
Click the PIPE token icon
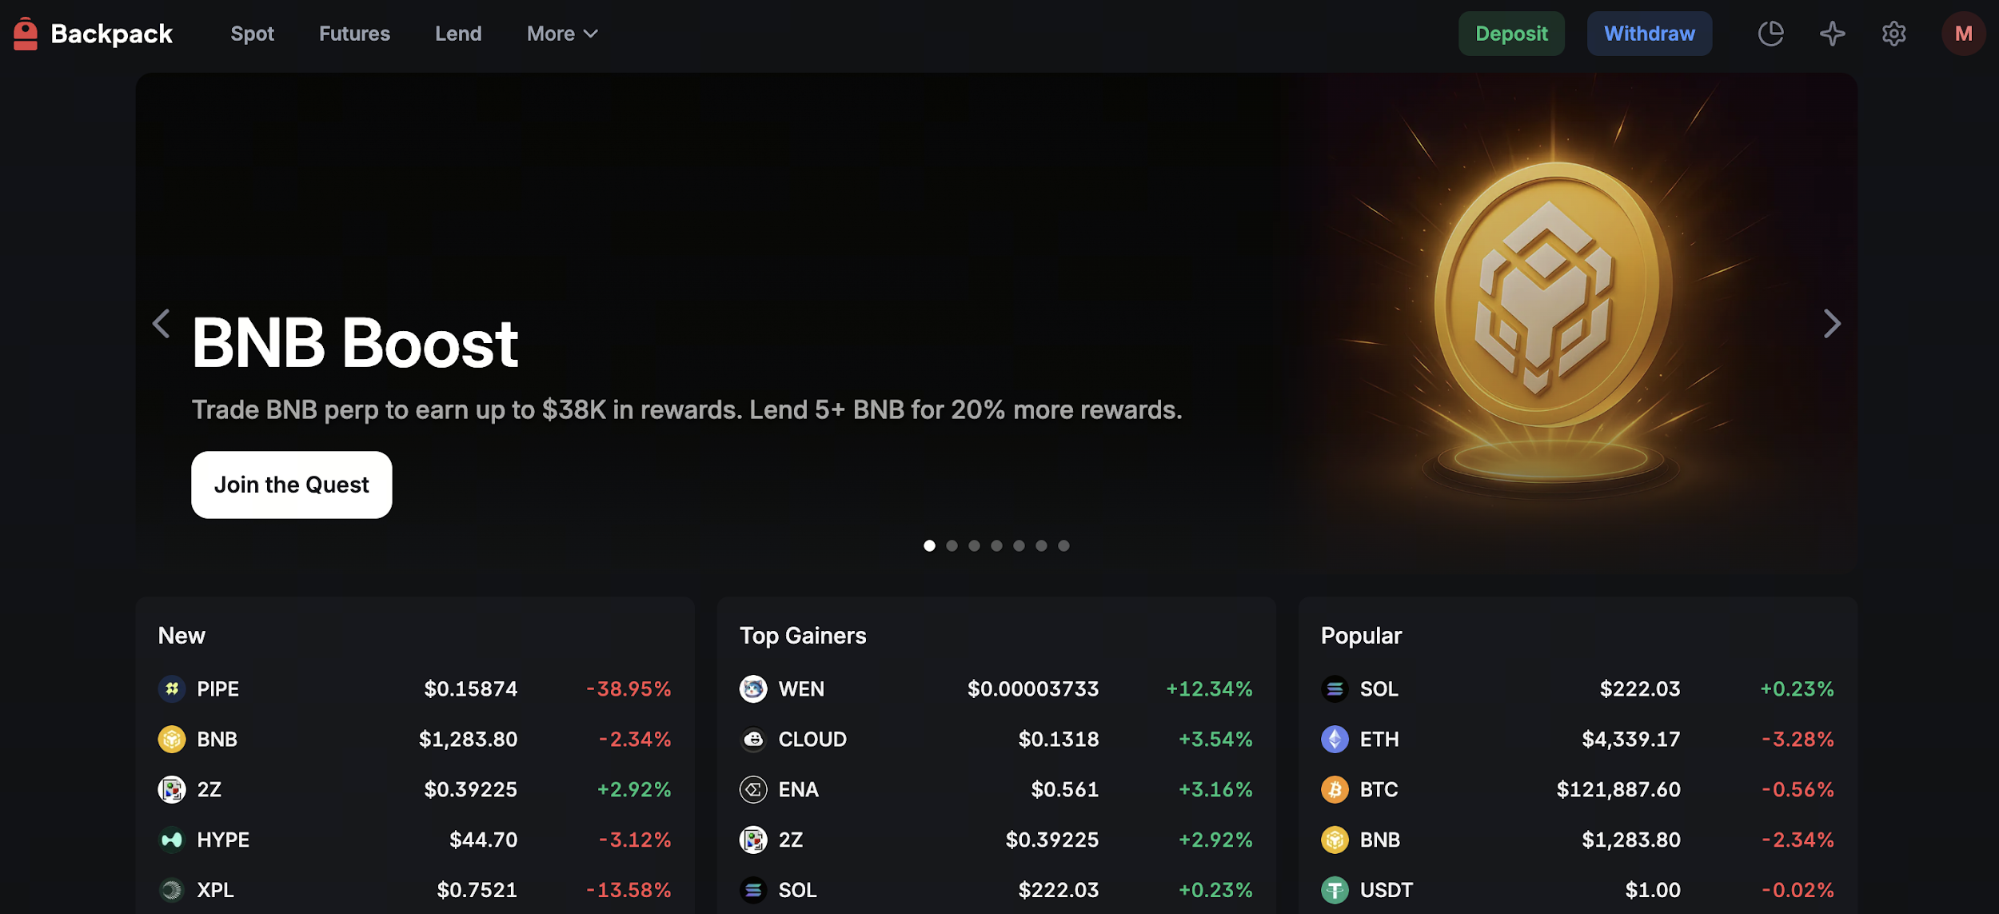tap(172, 689)
